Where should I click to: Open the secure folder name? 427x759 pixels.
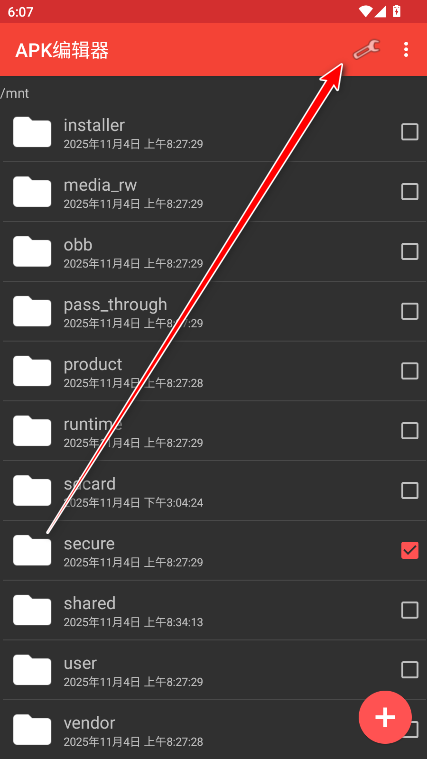coord(89,544)
